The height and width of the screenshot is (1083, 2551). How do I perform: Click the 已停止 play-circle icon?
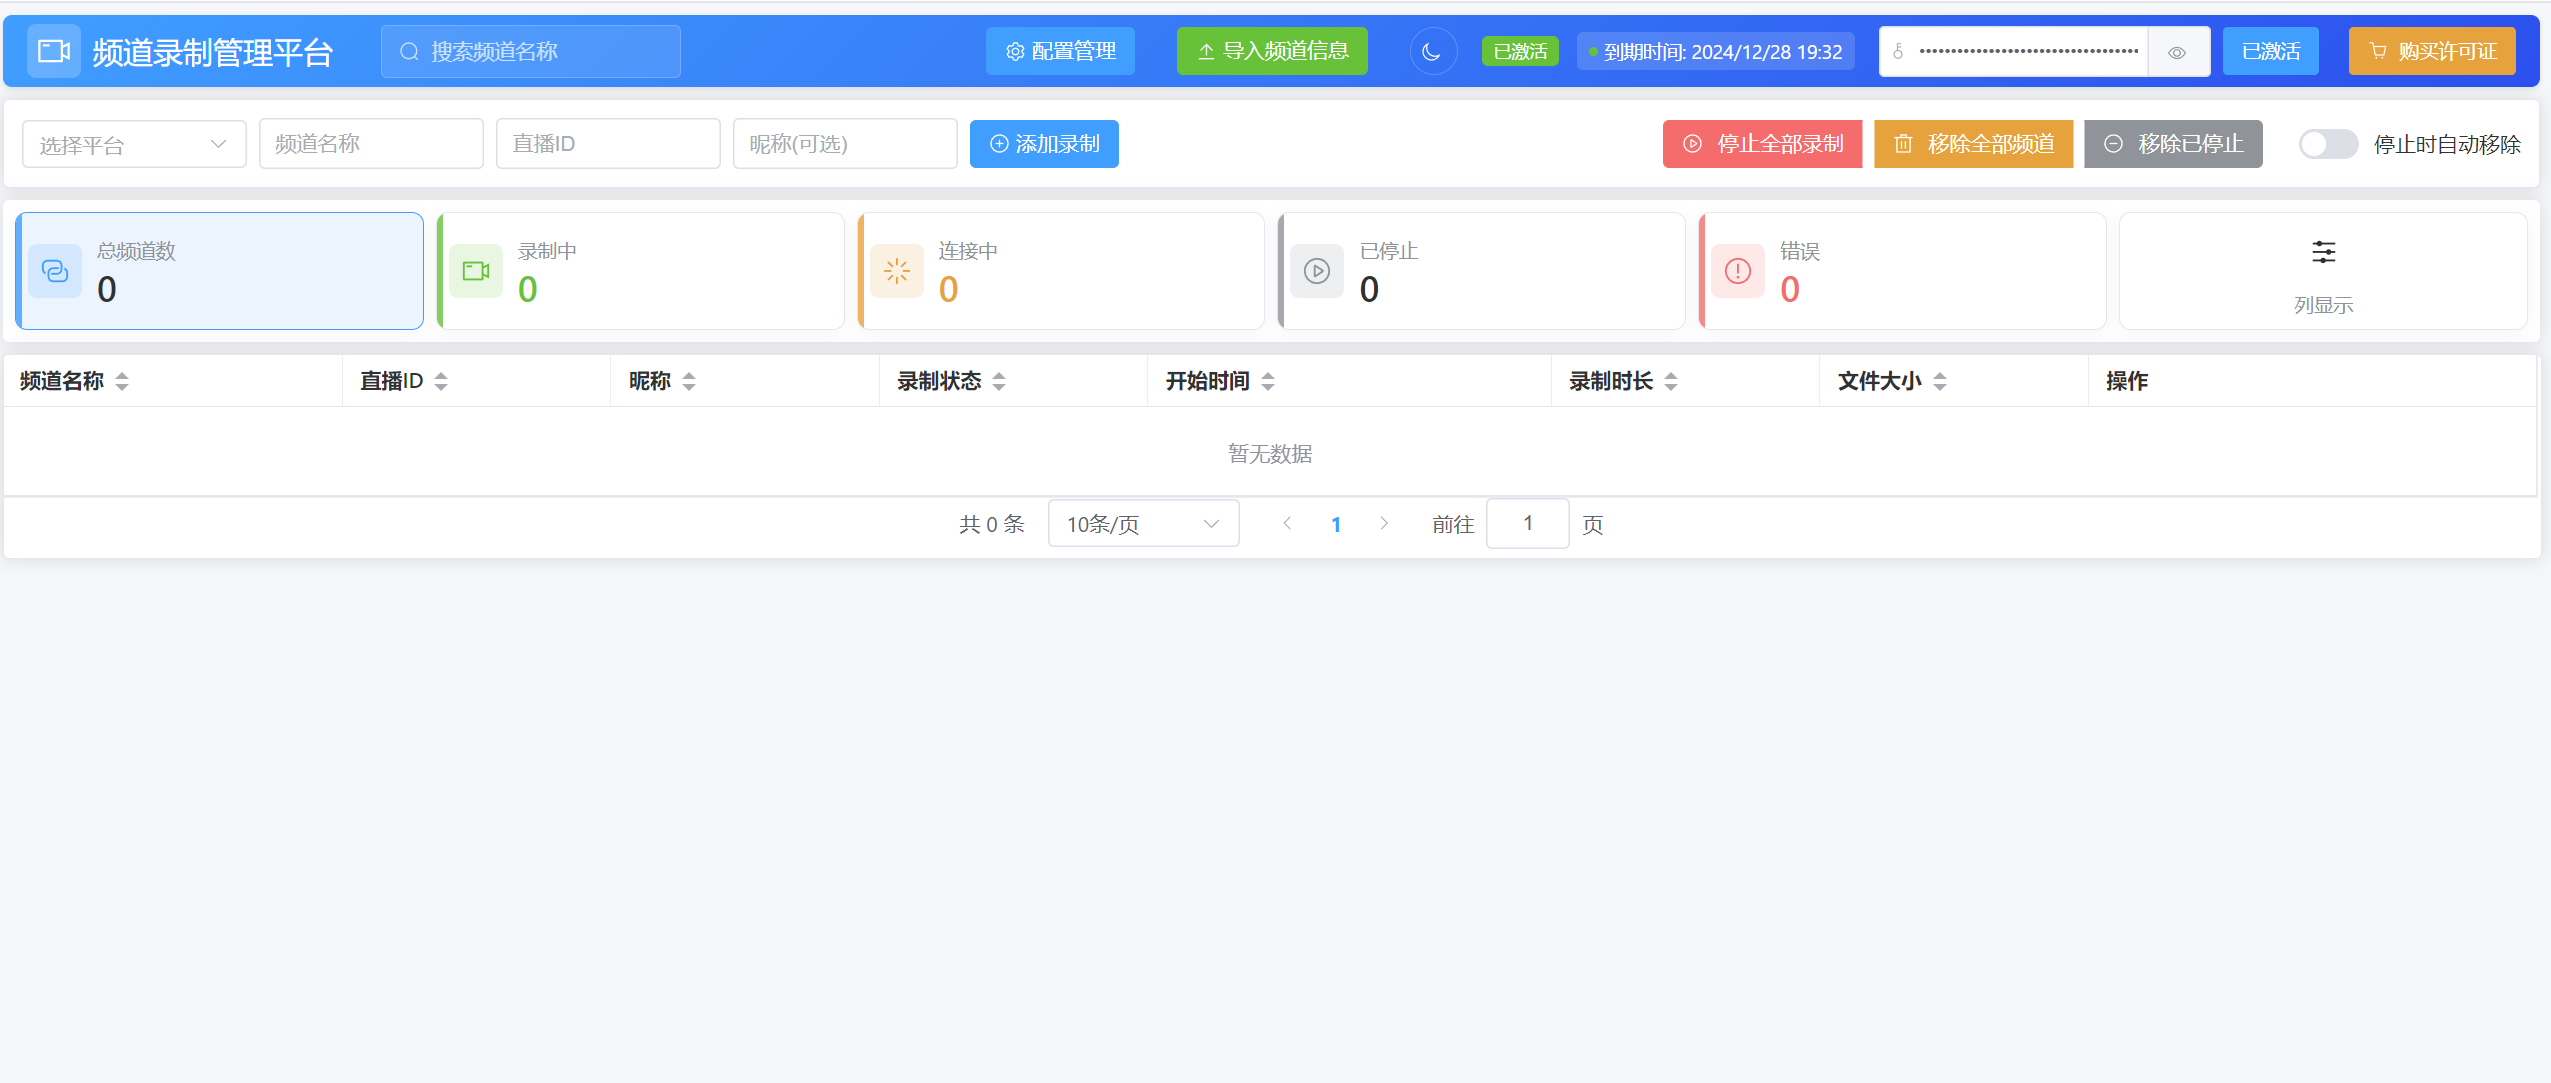1317,271
